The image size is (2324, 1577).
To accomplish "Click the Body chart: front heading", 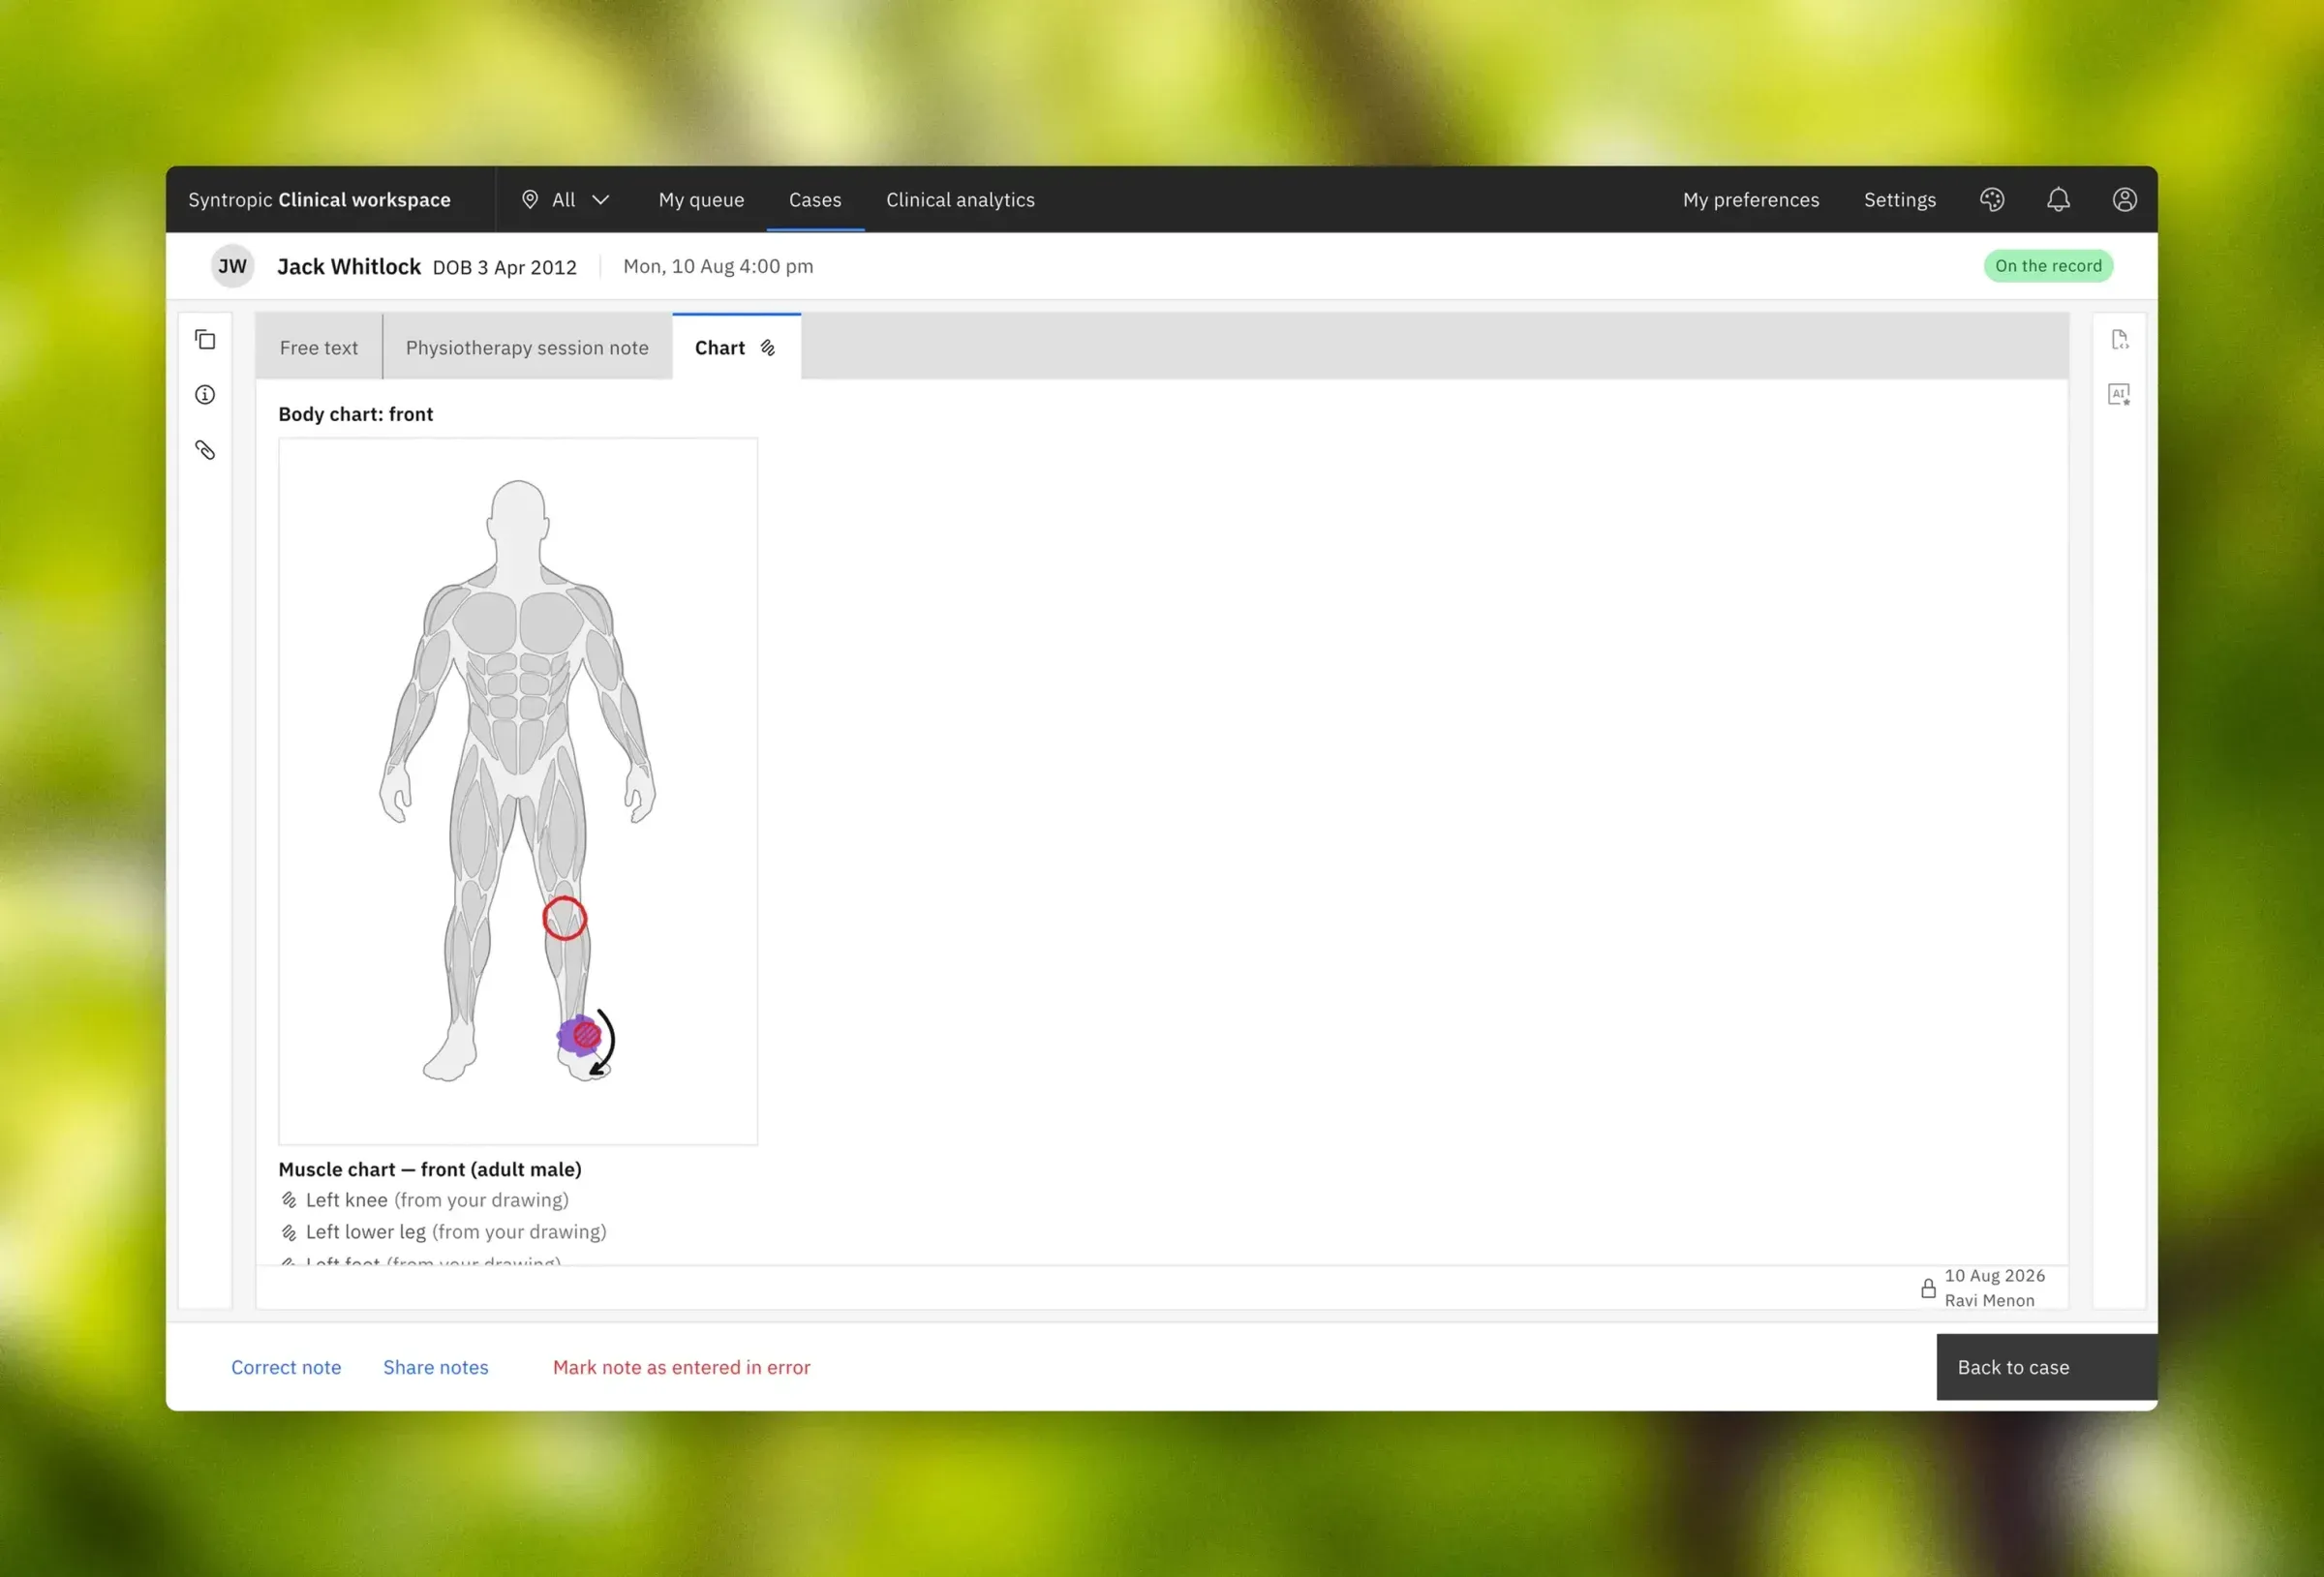I will 356,414.
